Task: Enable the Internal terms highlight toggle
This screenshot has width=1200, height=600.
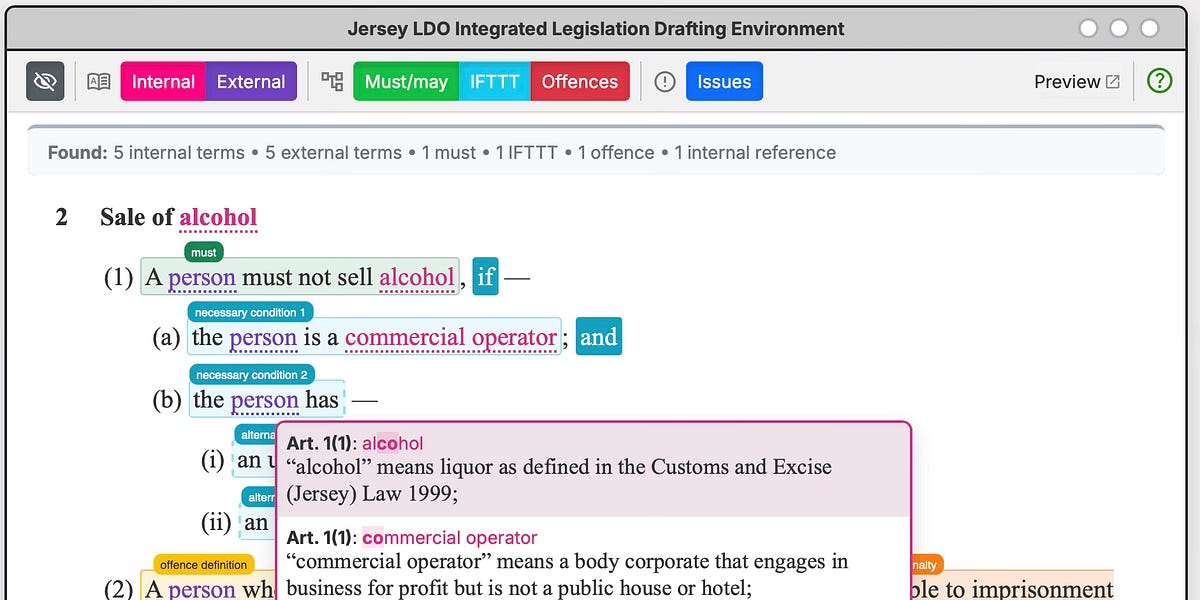Action: [x=162, y=81]
